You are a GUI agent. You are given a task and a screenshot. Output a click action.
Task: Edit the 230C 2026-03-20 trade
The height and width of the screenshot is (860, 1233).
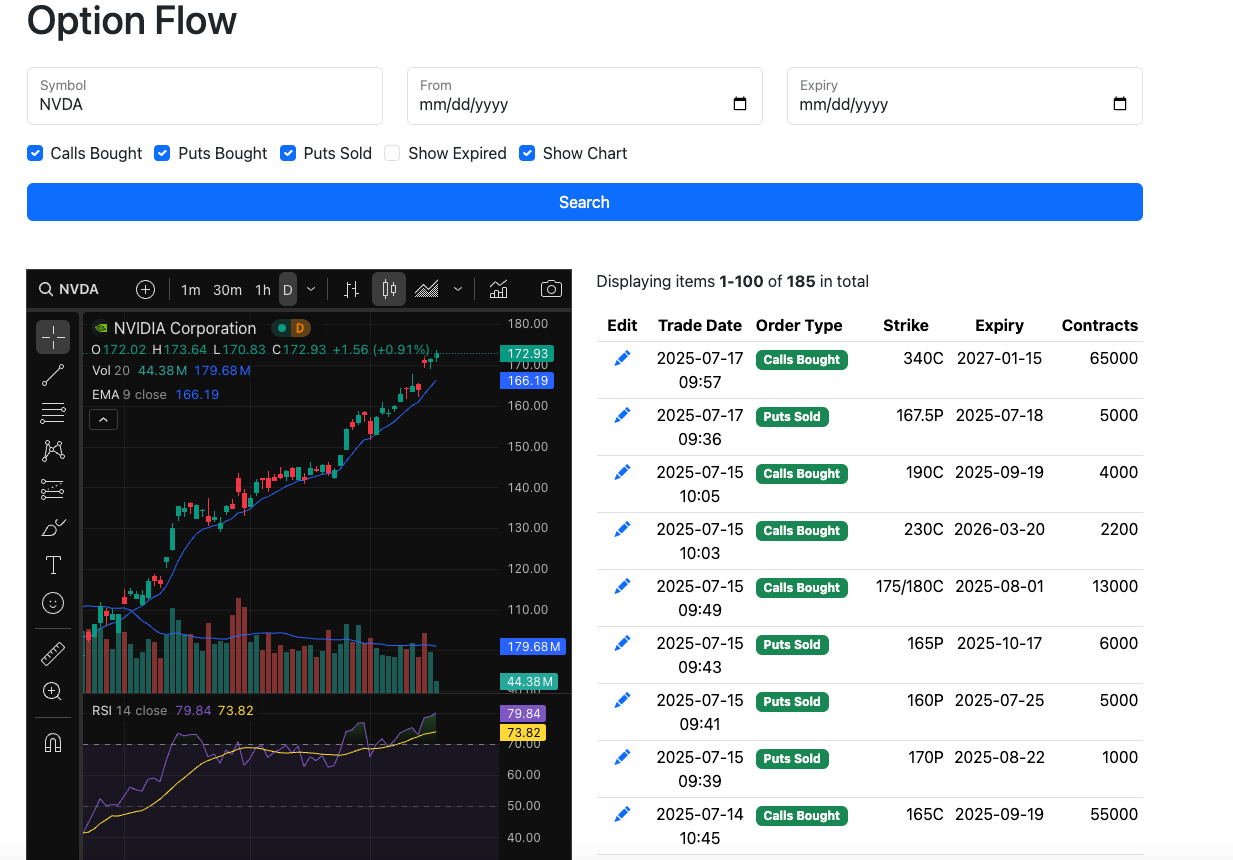(x=622, y=529)
